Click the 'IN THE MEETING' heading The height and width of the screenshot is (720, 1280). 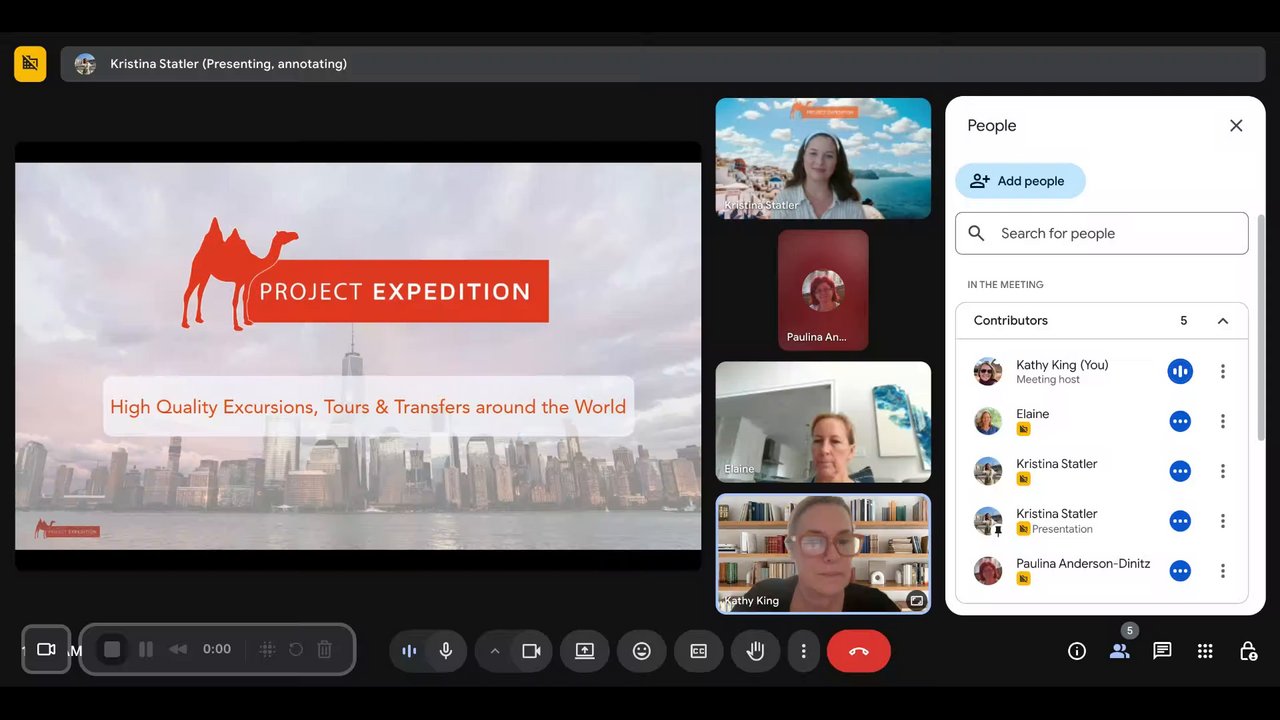click(x=1005, y=285)
